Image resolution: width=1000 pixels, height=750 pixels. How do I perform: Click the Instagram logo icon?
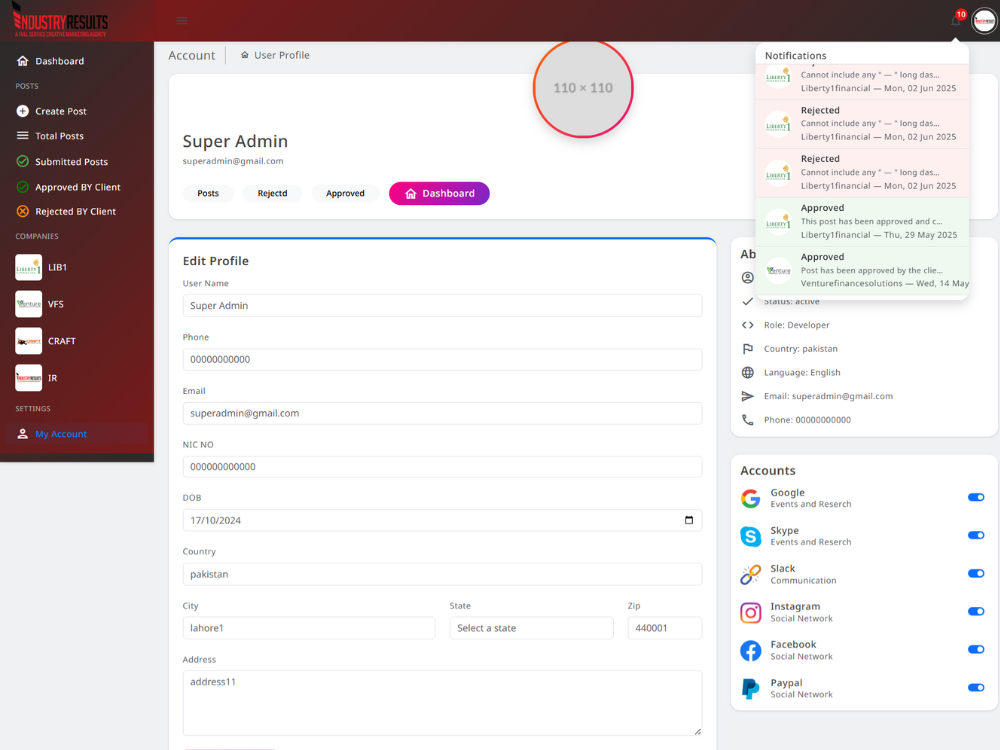(x=751, y=613)
